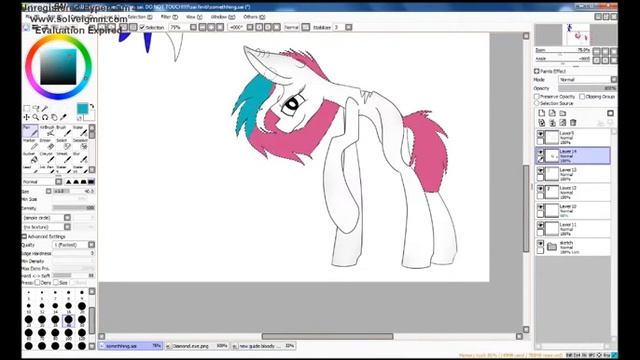Screen dimensions: 640x360
Task: Select the rotate view tool
Action: tap(45, 117)
